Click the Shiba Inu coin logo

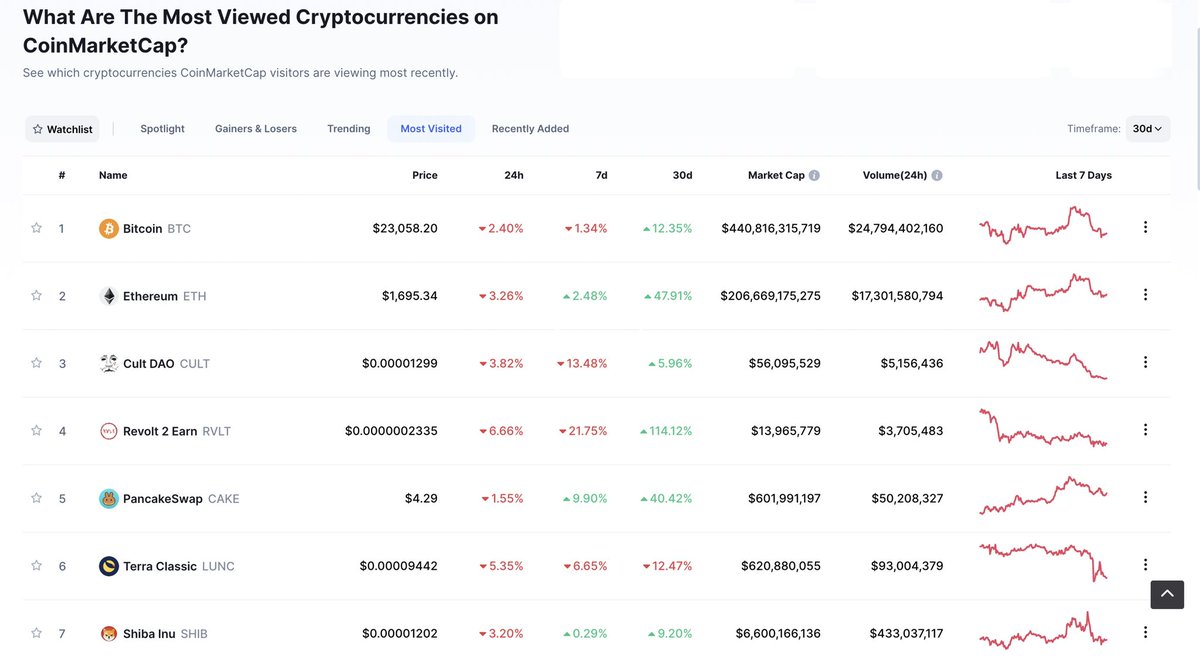coord(109,633)
